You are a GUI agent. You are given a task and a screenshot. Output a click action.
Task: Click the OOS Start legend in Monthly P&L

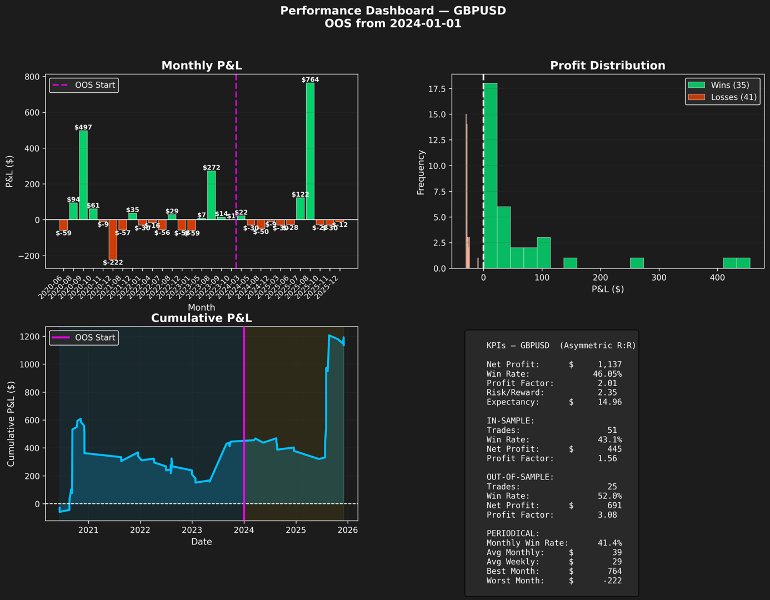(84, 85)
